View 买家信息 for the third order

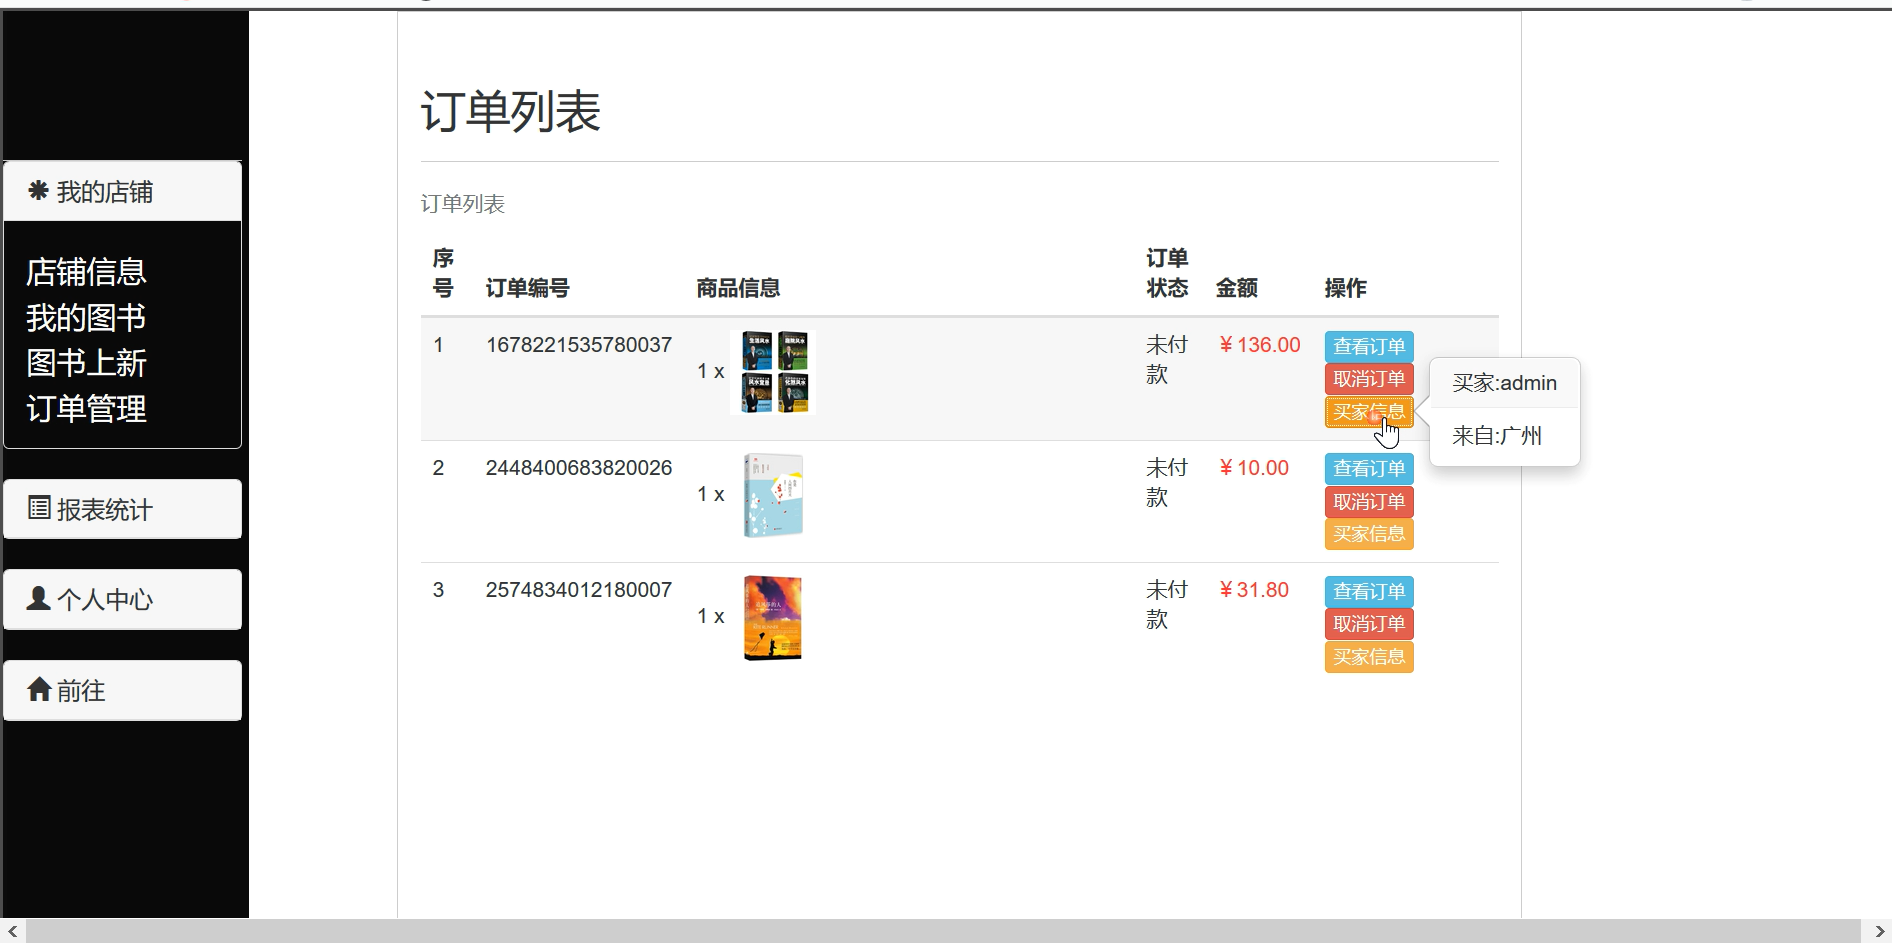coord(1368,656)
